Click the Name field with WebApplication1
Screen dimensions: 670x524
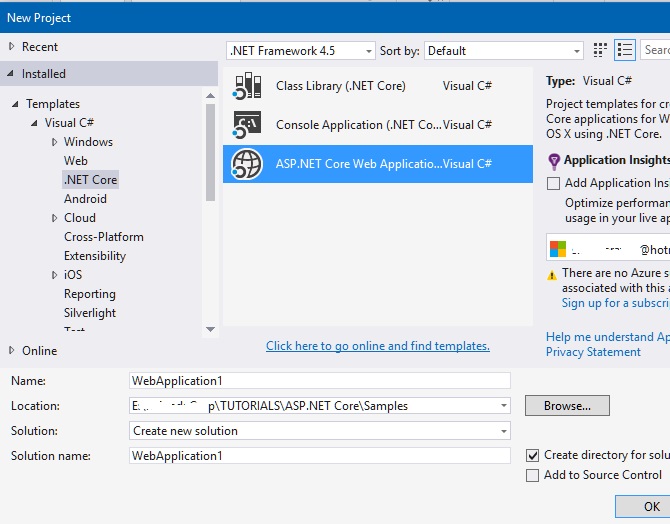(320, 380)
